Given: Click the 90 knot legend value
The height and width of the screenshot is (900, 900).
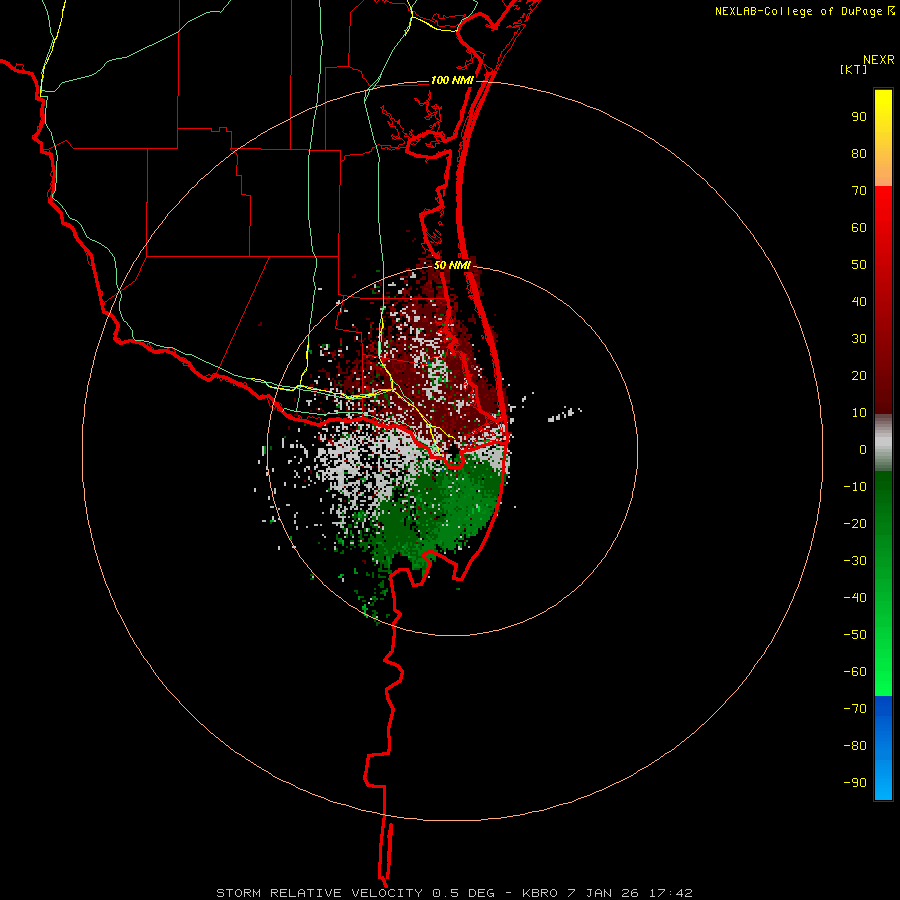Looking at the screenshot, I should [x=859, y=117].
